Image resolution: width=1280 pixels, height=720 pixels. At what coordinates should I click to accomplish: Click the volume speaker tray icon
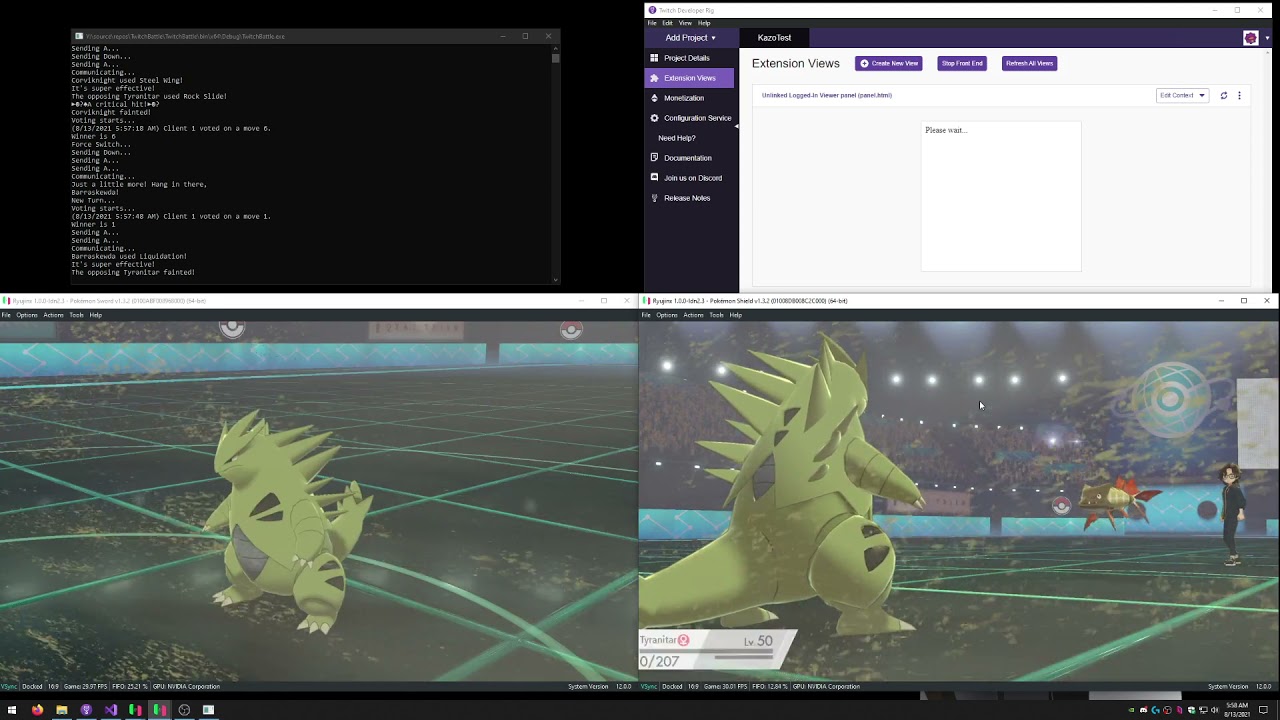(x=1215, y=710)
